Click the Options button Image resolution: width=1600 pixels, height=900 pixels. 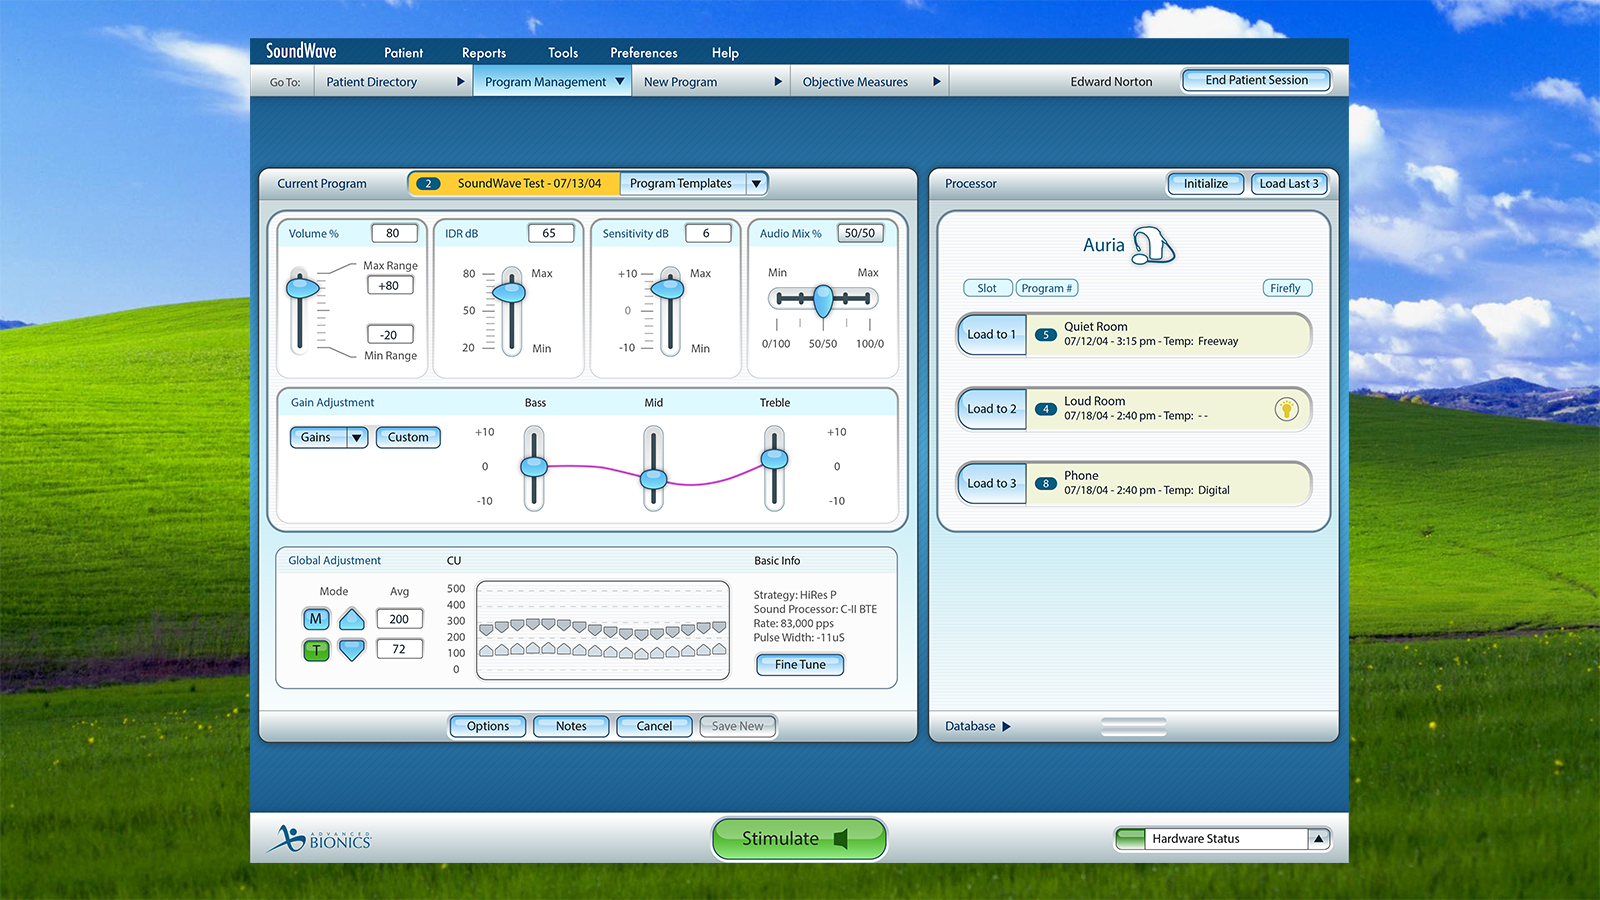click(488, 727)
